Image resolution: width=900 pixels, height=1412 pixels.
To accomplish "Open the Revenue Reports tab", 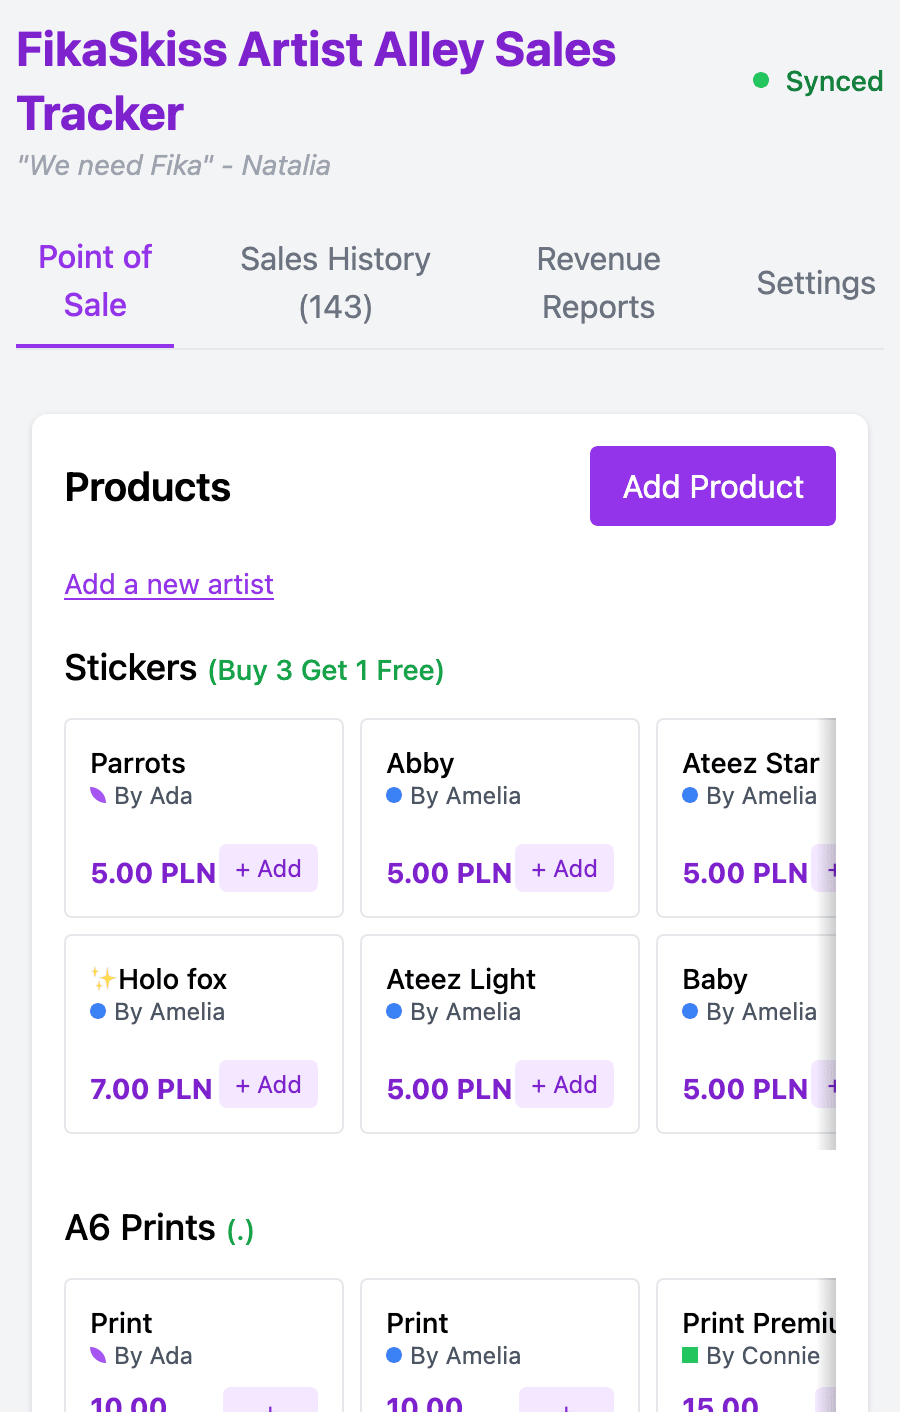I will tap(598, 283).
